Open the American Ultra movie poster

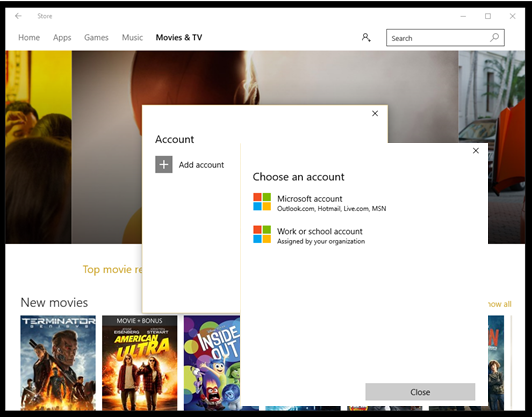[139, 363]
